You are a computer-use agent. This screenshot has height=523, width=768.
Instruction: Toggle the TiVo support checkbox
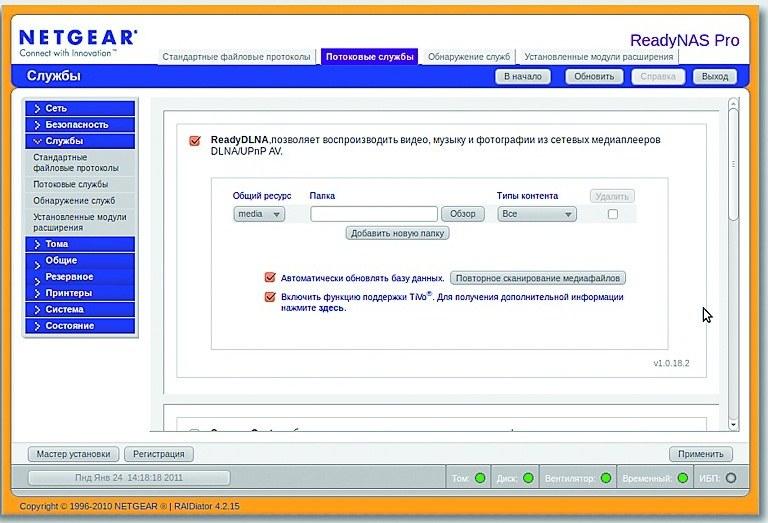click(270, 297)
